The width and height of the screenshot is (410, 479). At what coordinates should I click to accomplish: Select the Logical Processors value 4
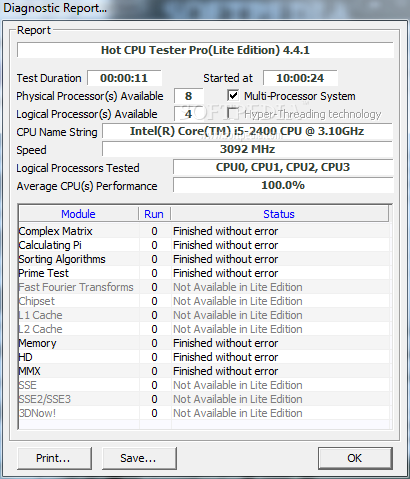pos(188,114)
